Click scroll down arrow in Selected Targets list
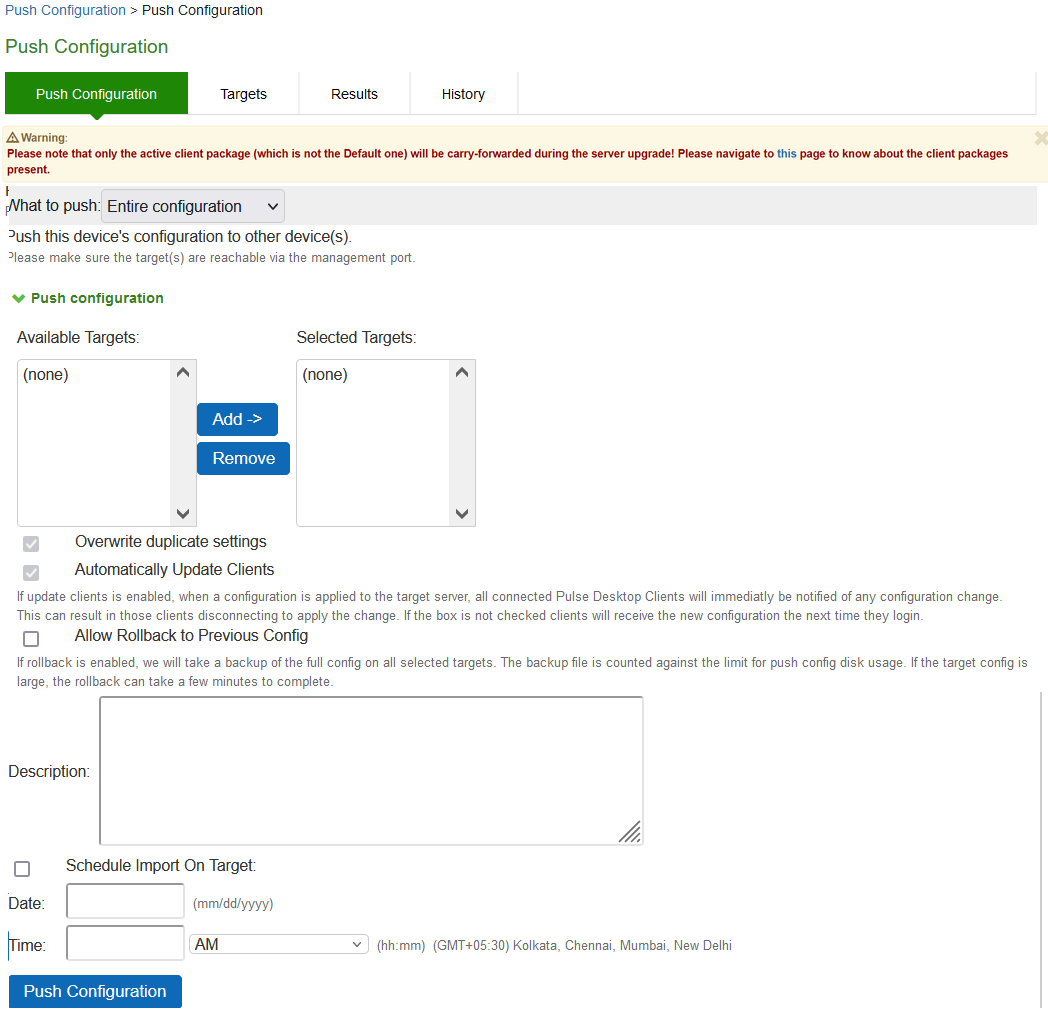The image size is (1048, 1020). [x=462, y=513]
